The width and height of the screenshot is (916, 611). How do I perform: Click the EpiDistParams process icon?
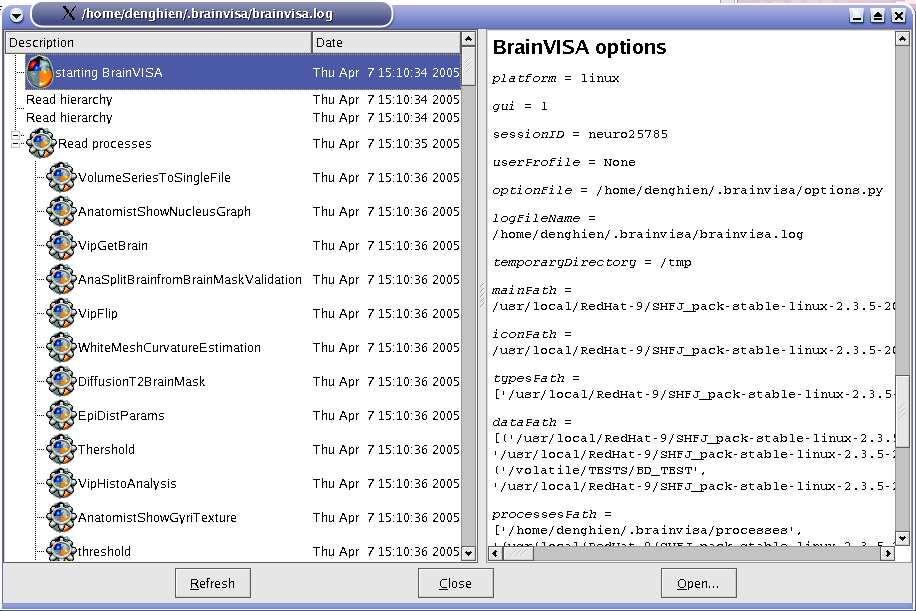click(62, 415)
